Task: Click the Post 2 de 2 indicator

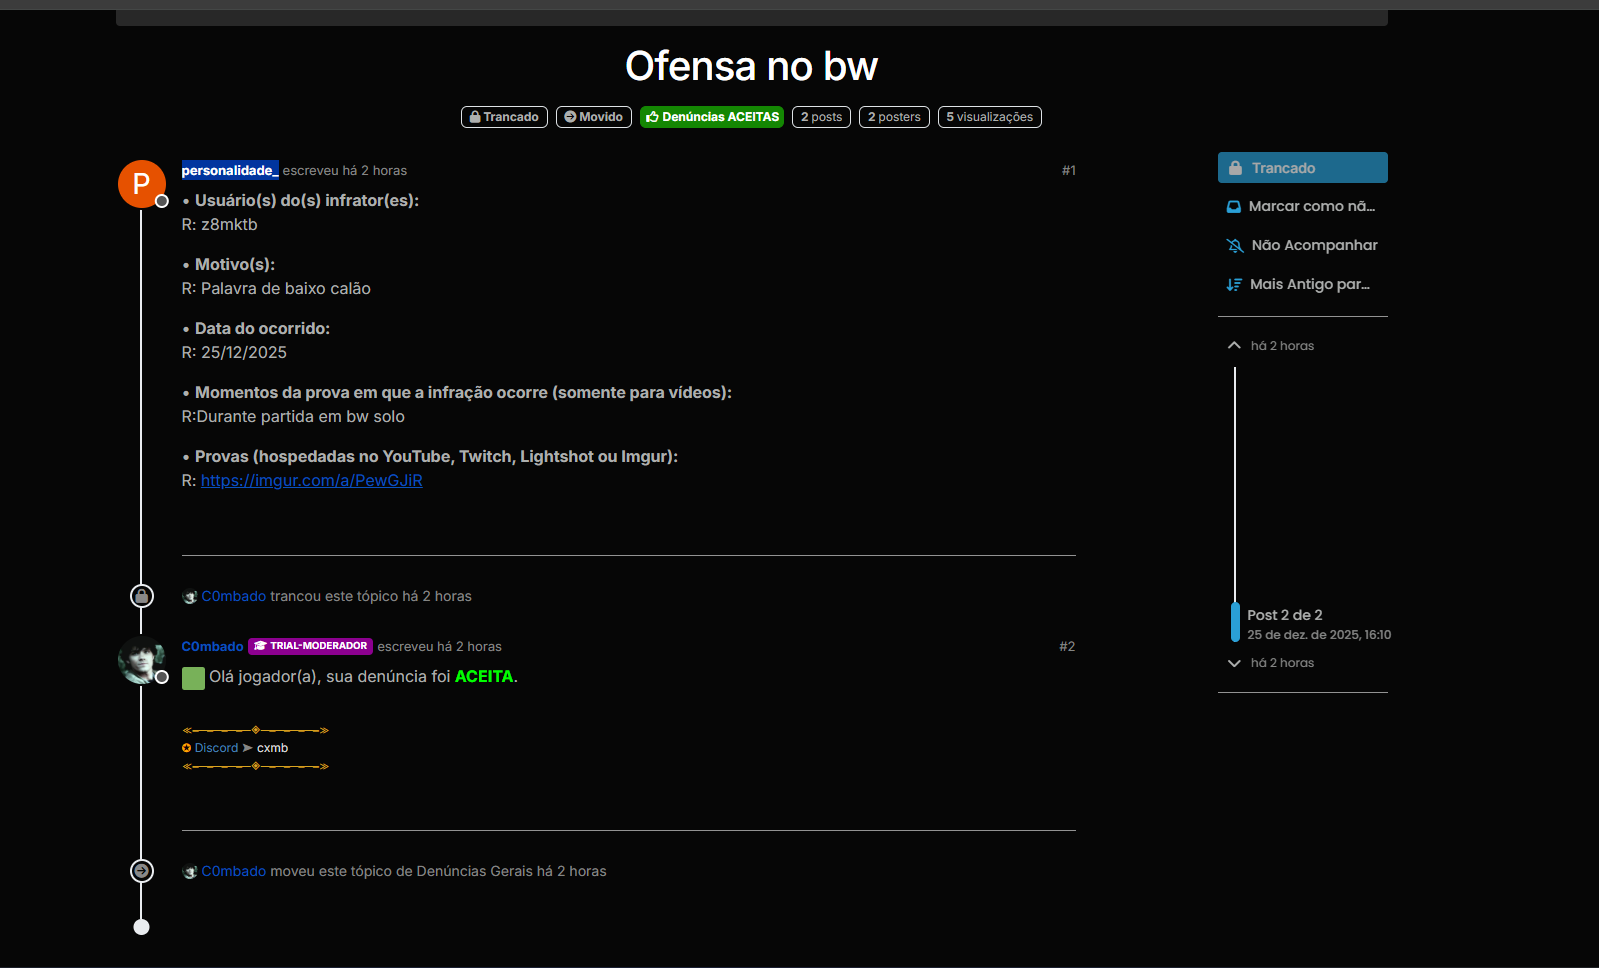Action: [1284, 615]
